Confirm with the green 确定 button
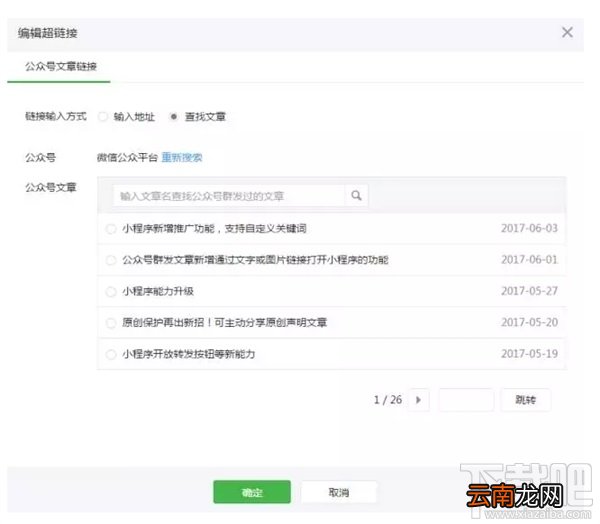This screenshot has width=600, height=524. [252, 492]
